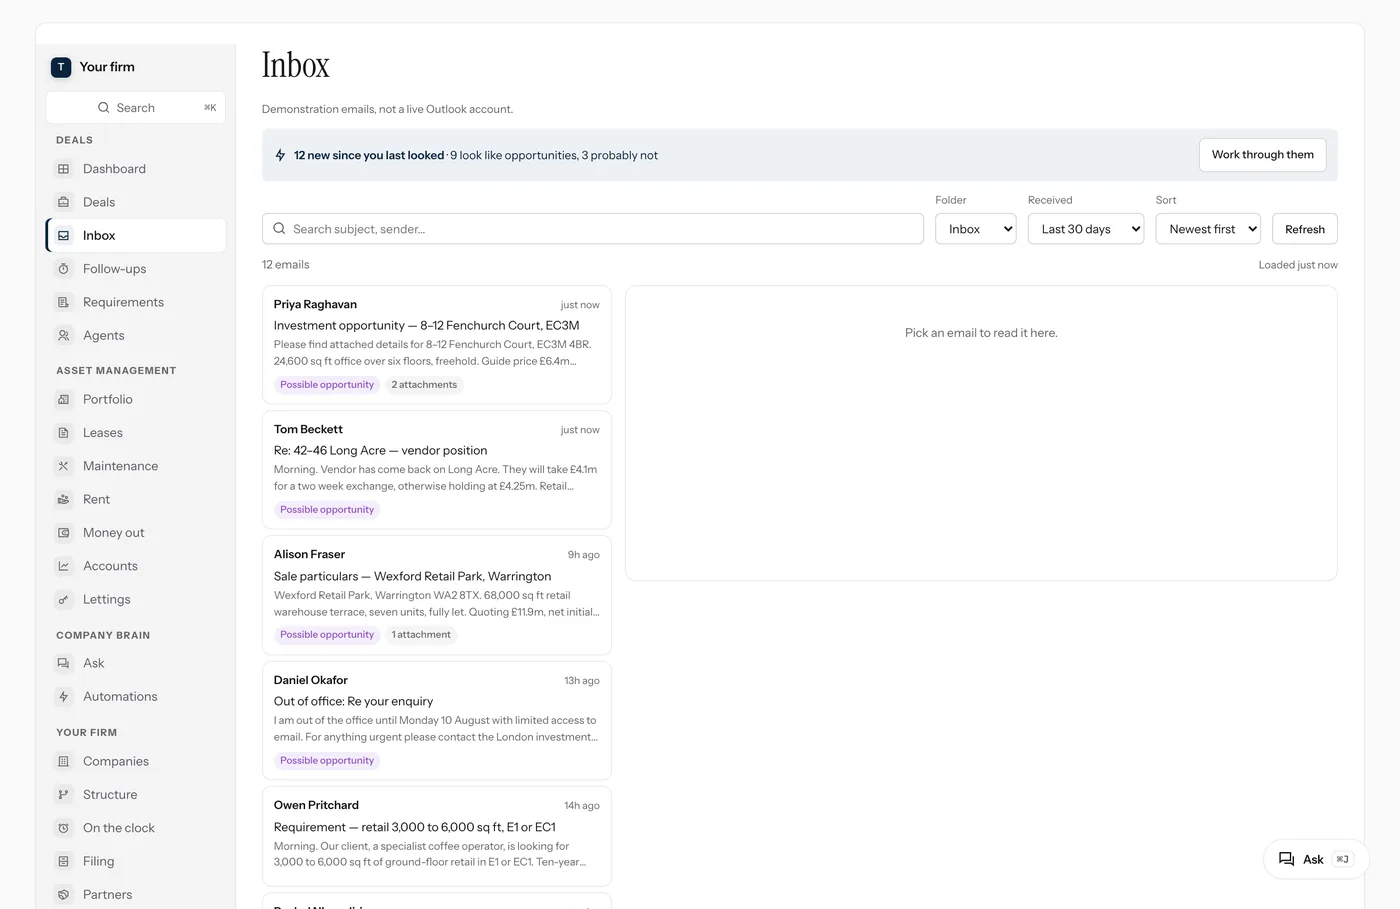Screen dimensions: 1400x909
Task: Click the Deals briefcase icon
Action: click(x=64, y=202)
